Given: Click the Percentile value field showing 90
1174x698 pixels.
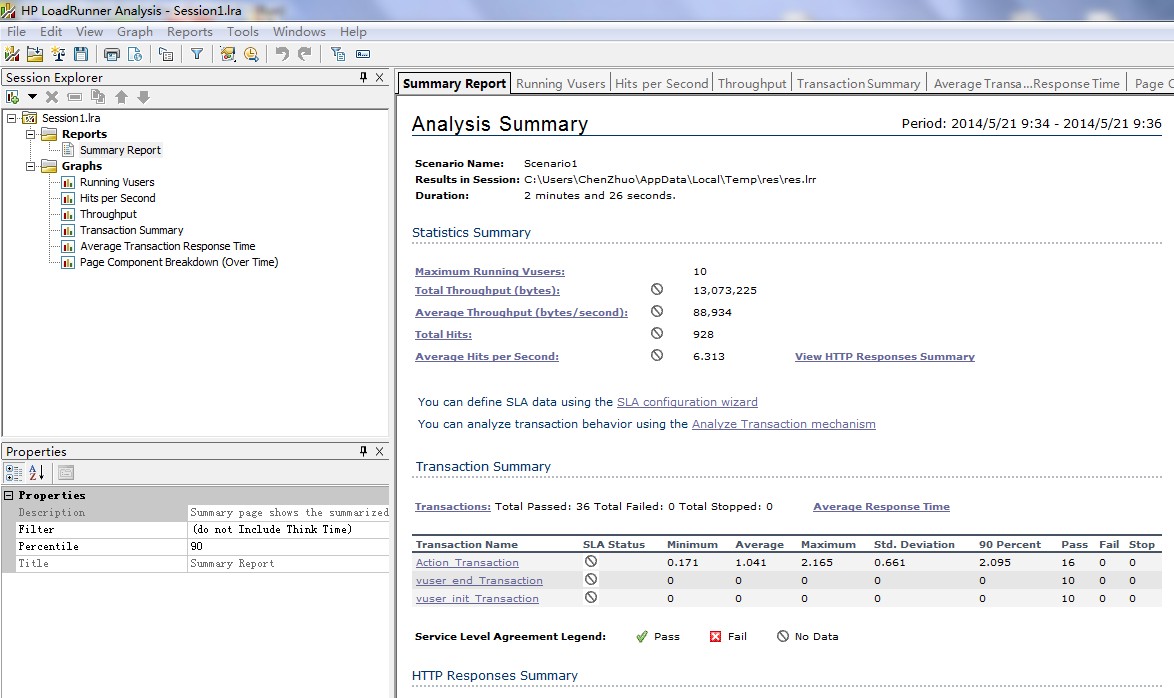Looking at the screenshot, I should point(288,546).
